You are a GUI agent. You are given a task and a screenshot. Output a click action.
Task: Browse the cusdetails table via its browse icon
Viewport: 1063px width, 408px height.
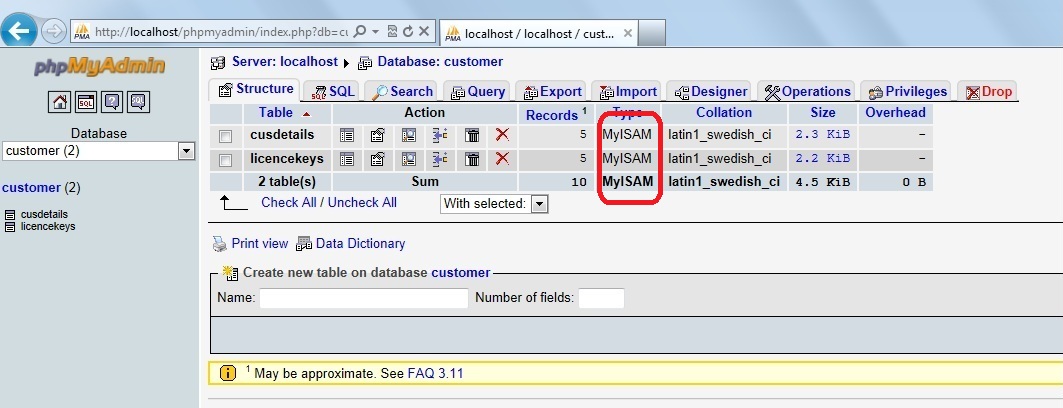click(347, 136)
